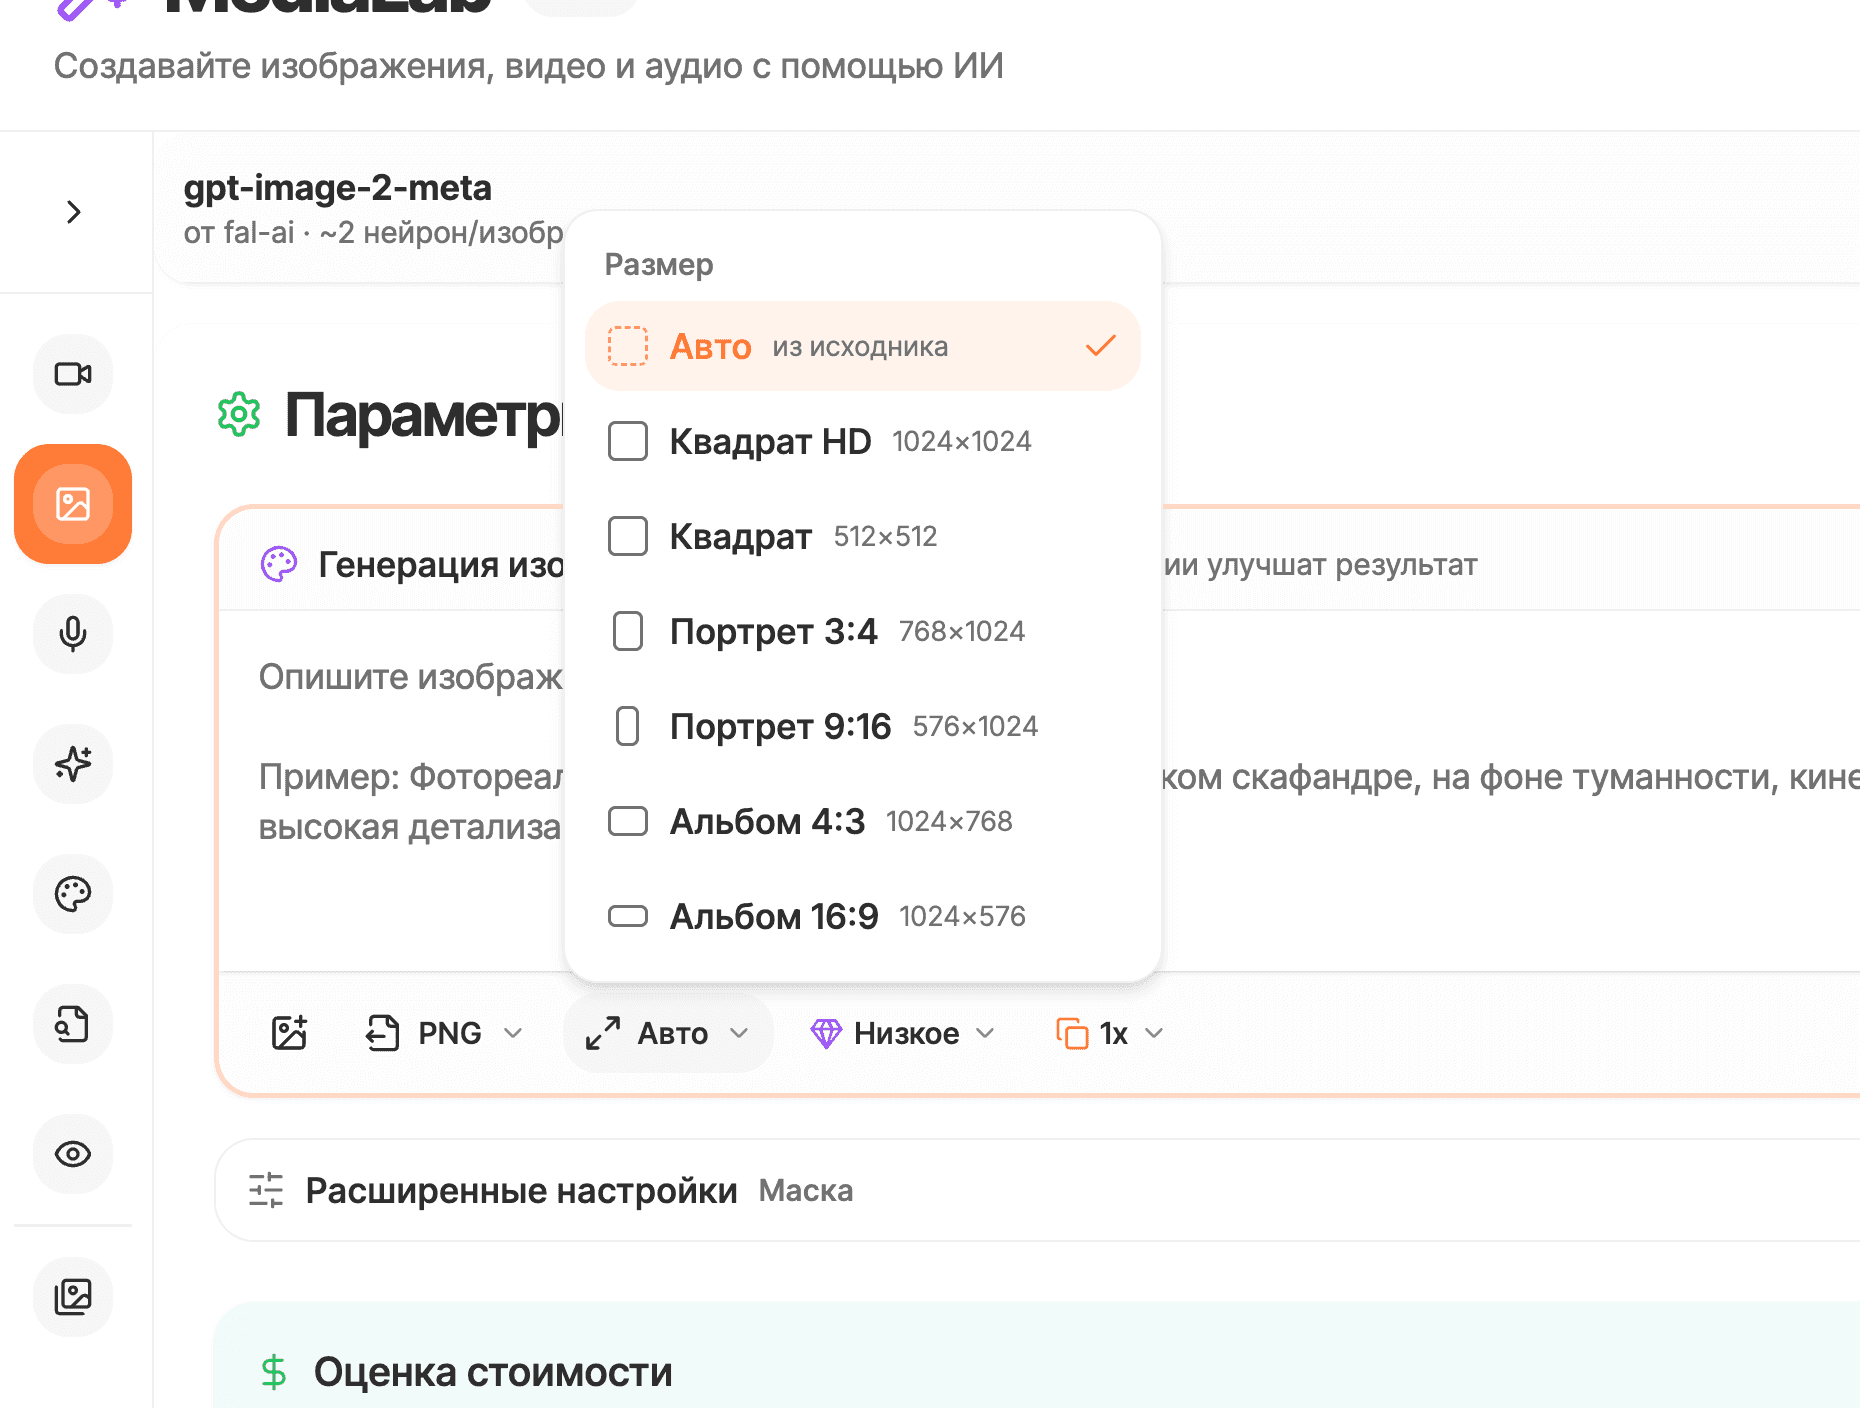Open the 1x image count dropdown
1860x1408 pixels.
coord(1110,1033)
